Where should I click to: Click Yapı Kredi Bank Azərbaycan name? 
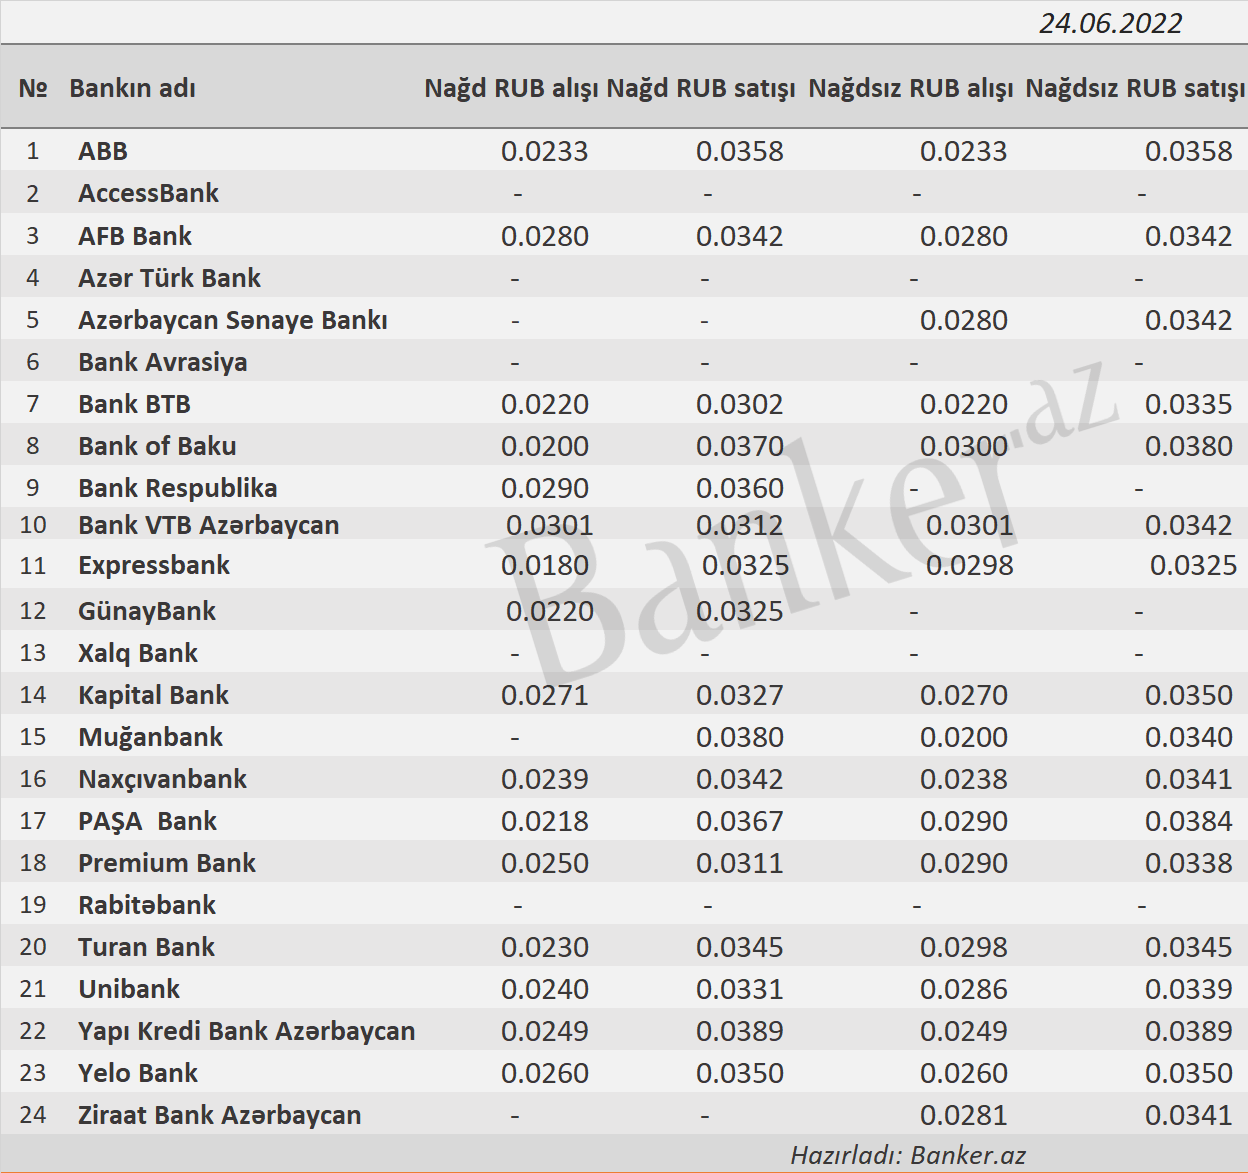(x=247, y=1031)
